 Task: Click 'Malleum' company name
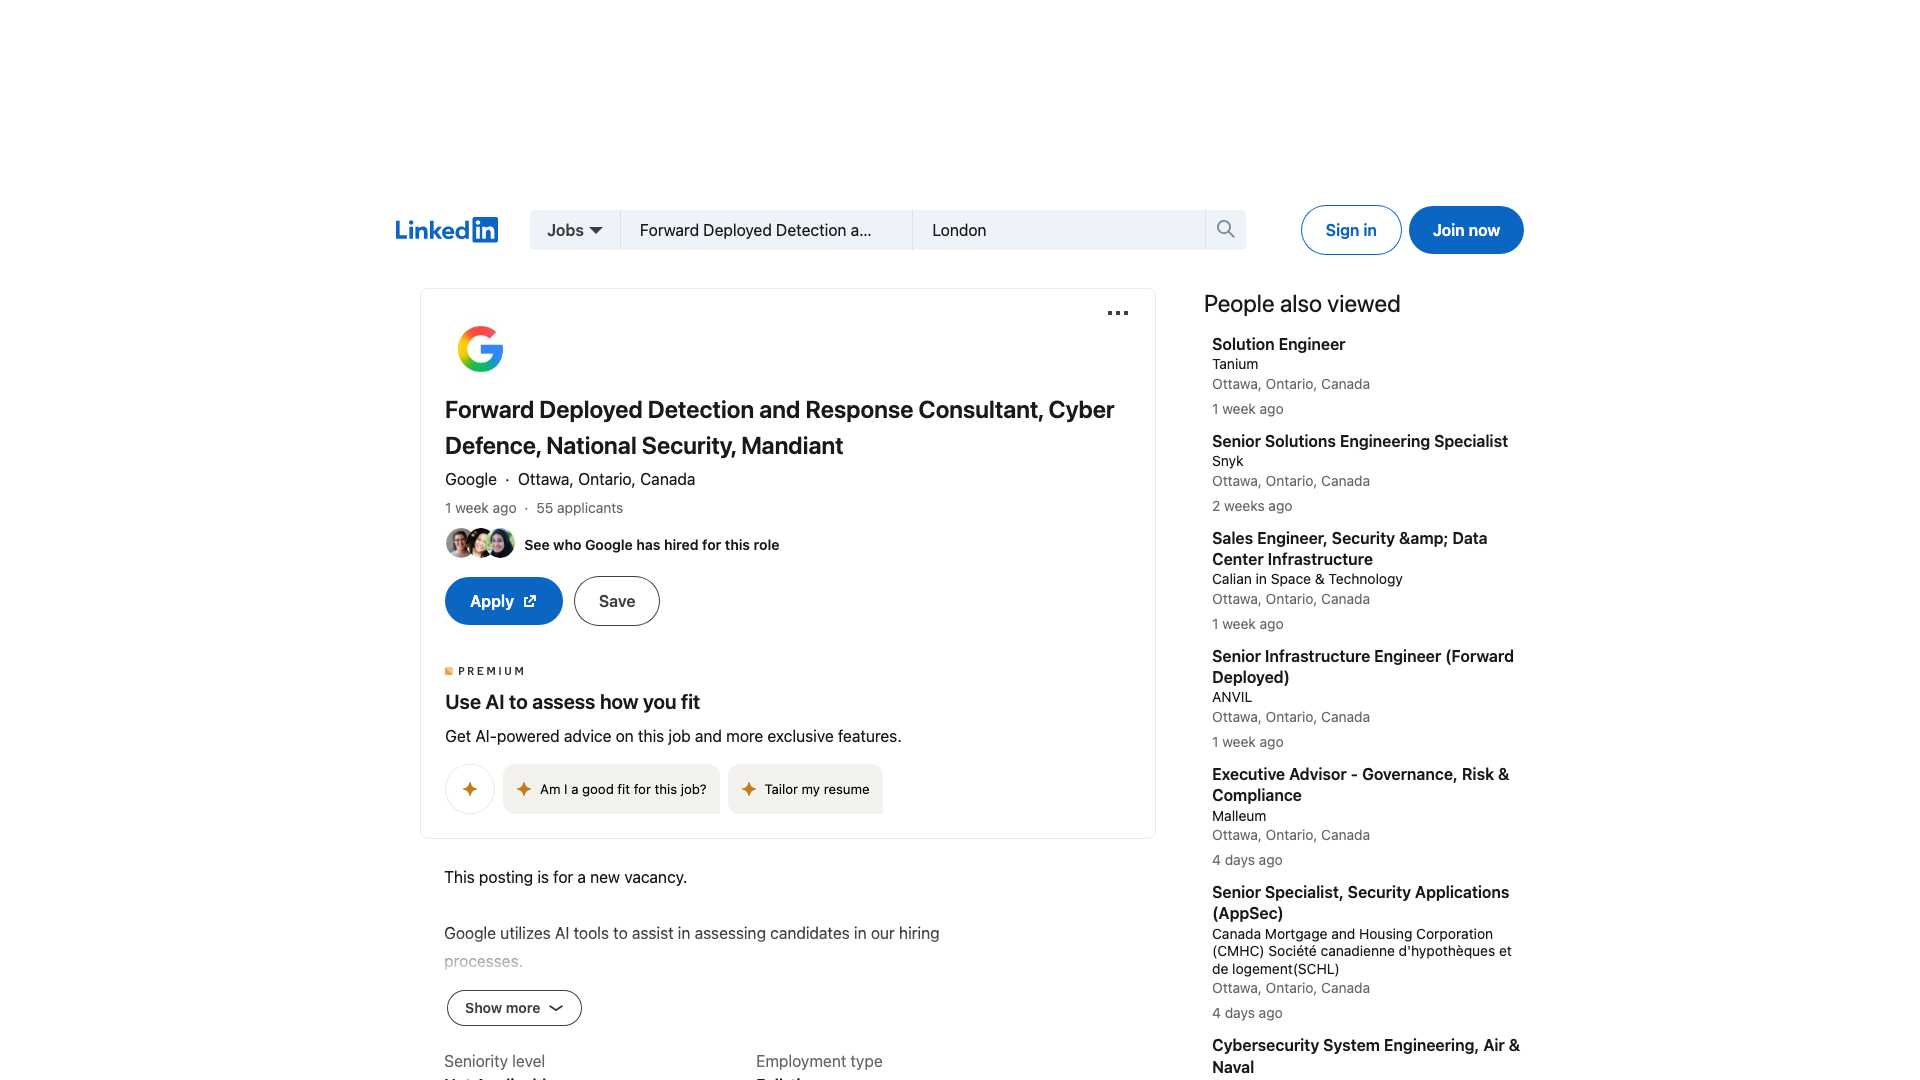coord(1238,816)
